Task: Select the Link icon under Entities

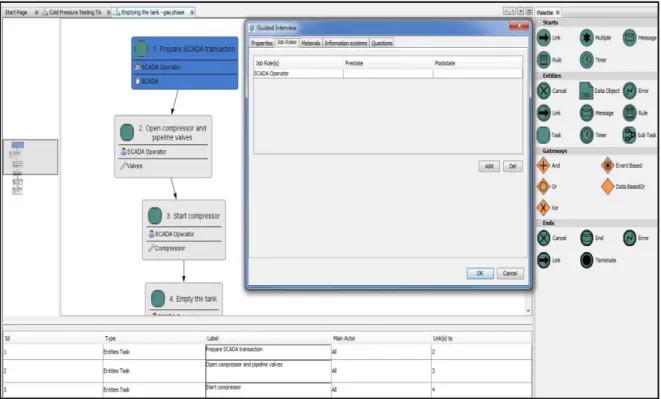Action: click(544, 113)
